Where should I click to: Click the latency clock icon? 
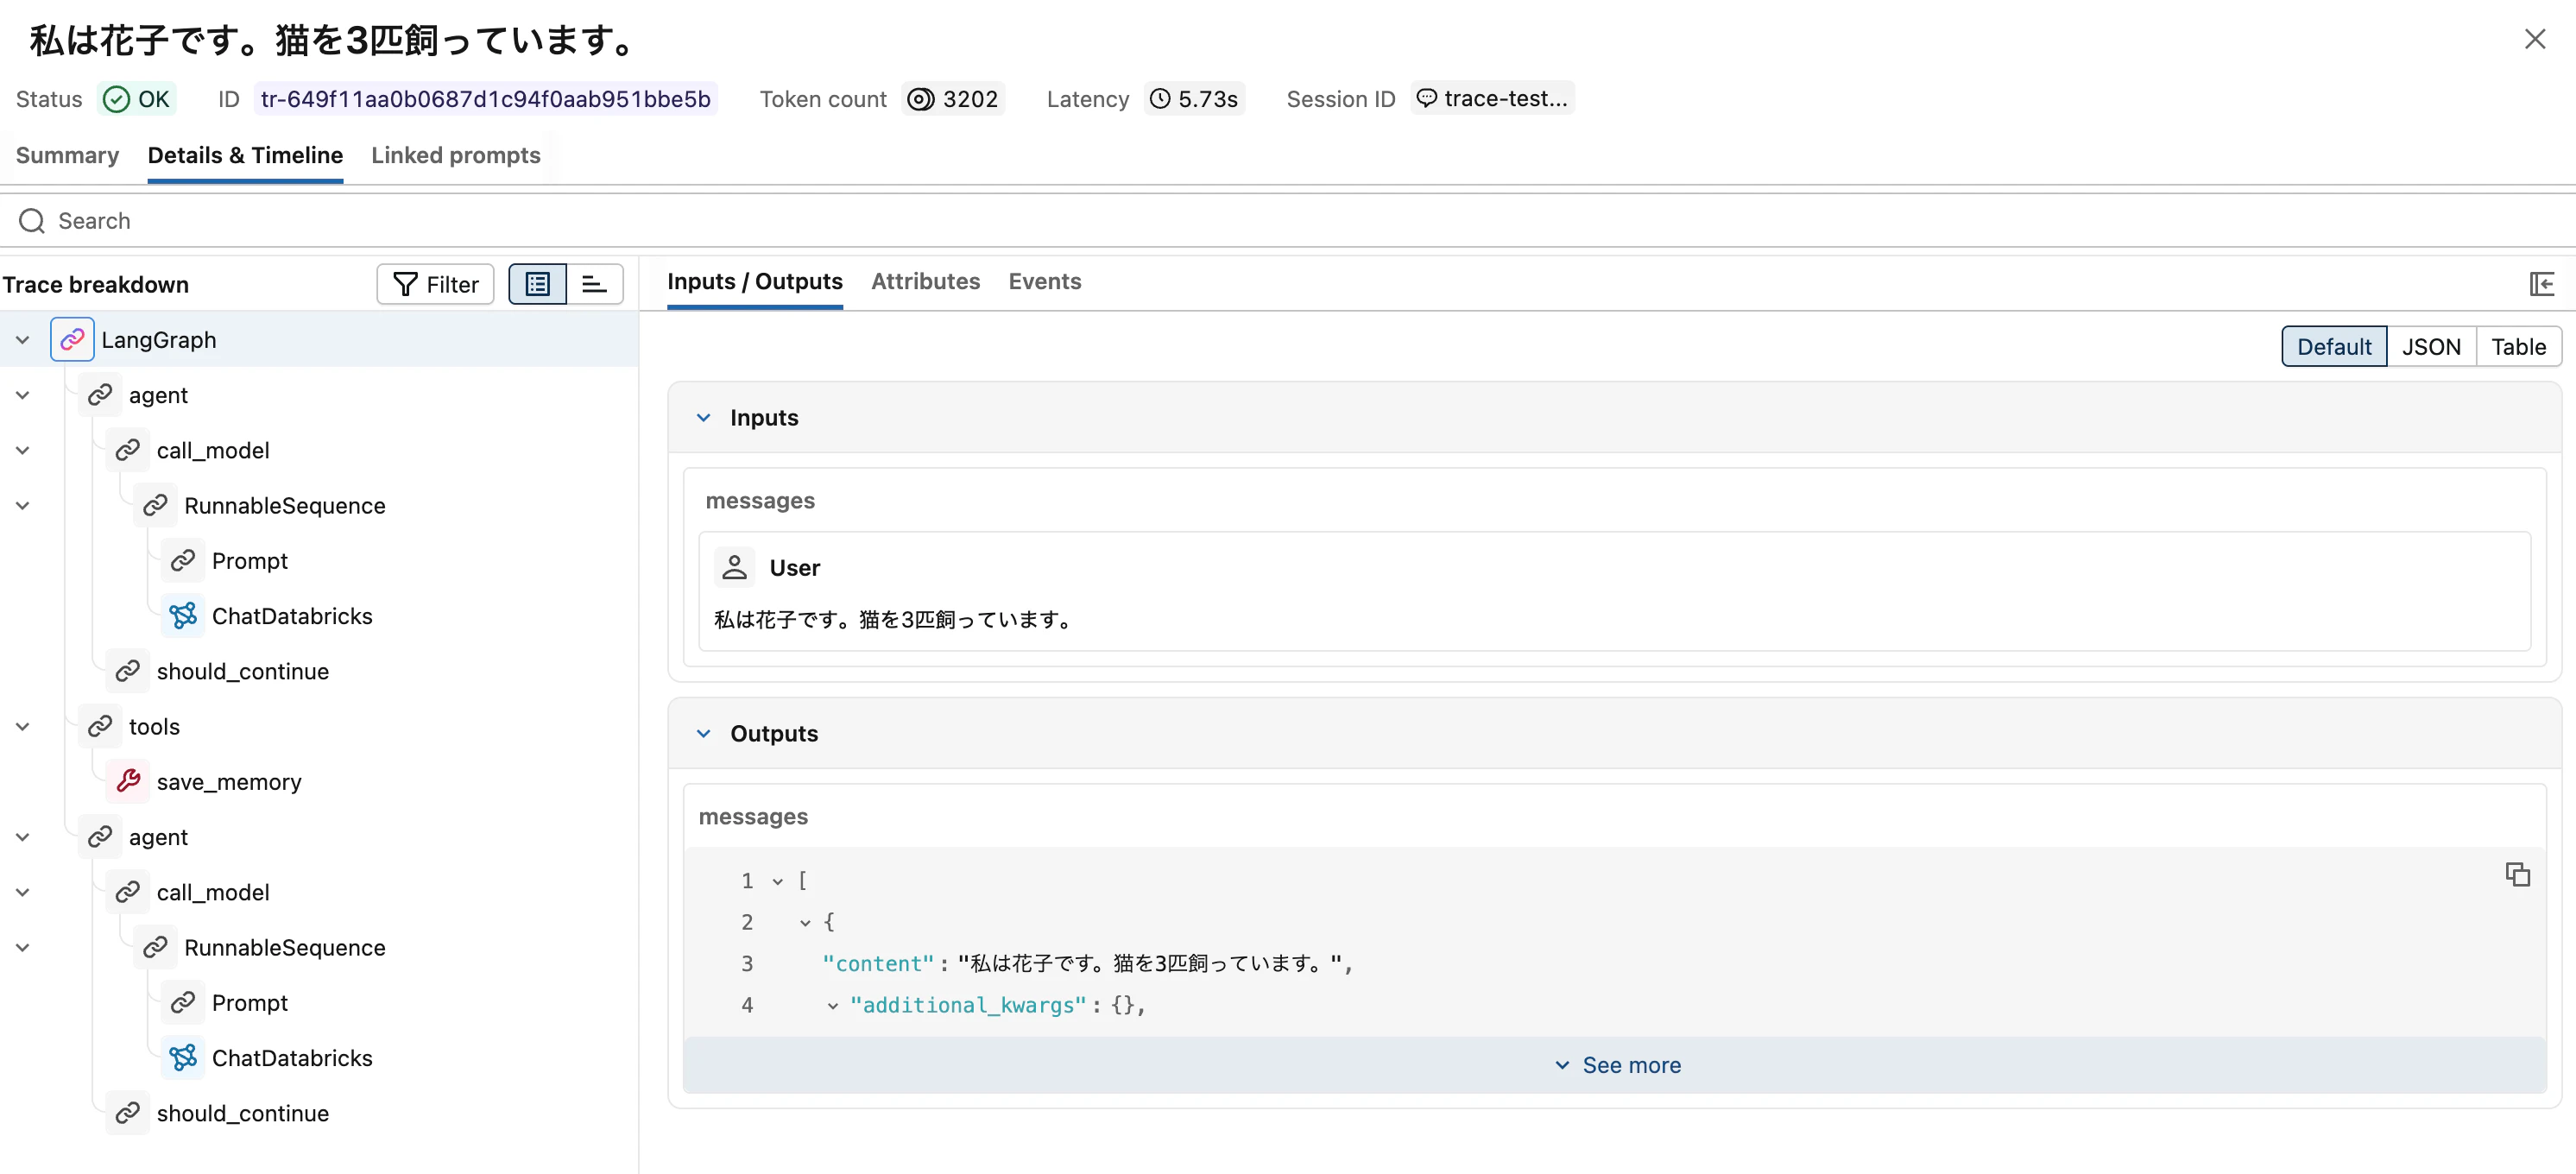(x=1160, y=99)
